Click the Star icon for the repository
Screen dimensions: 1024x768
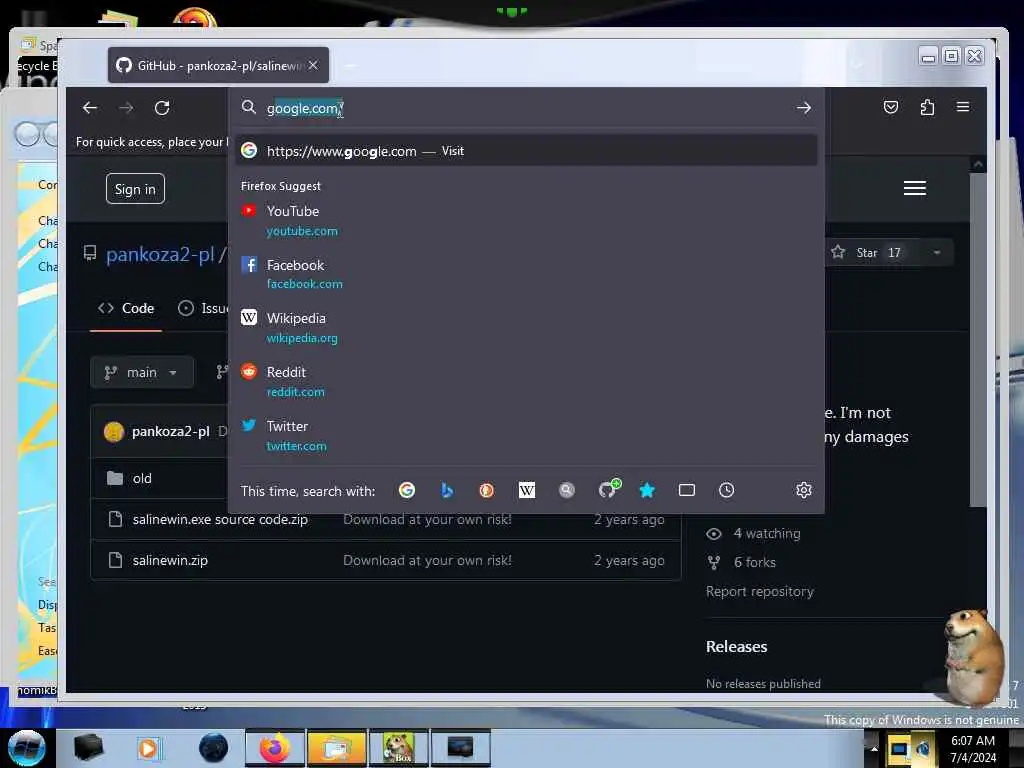click(838, 252)
